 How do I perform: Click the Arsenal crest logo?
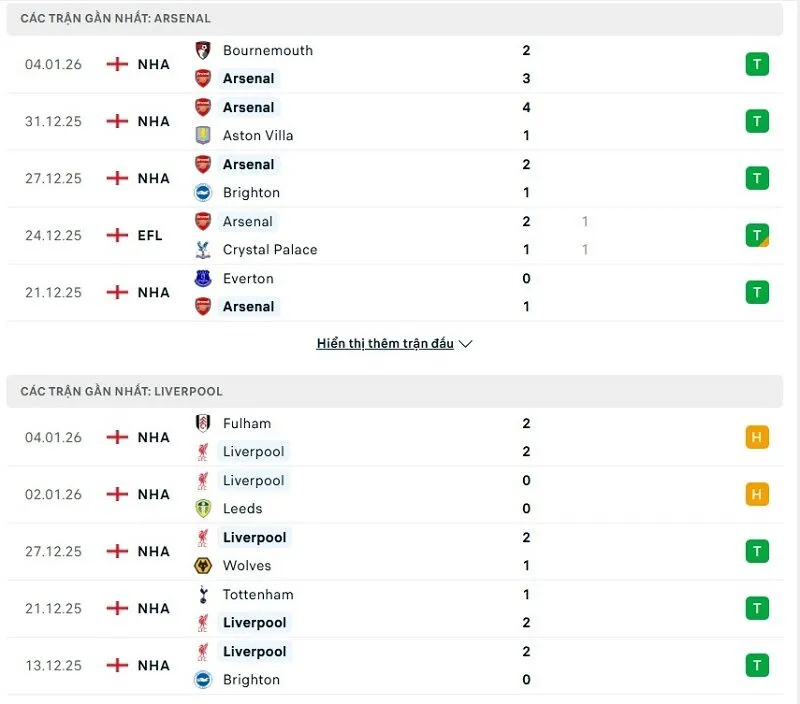pyautogui.click(x=204, y=78)
